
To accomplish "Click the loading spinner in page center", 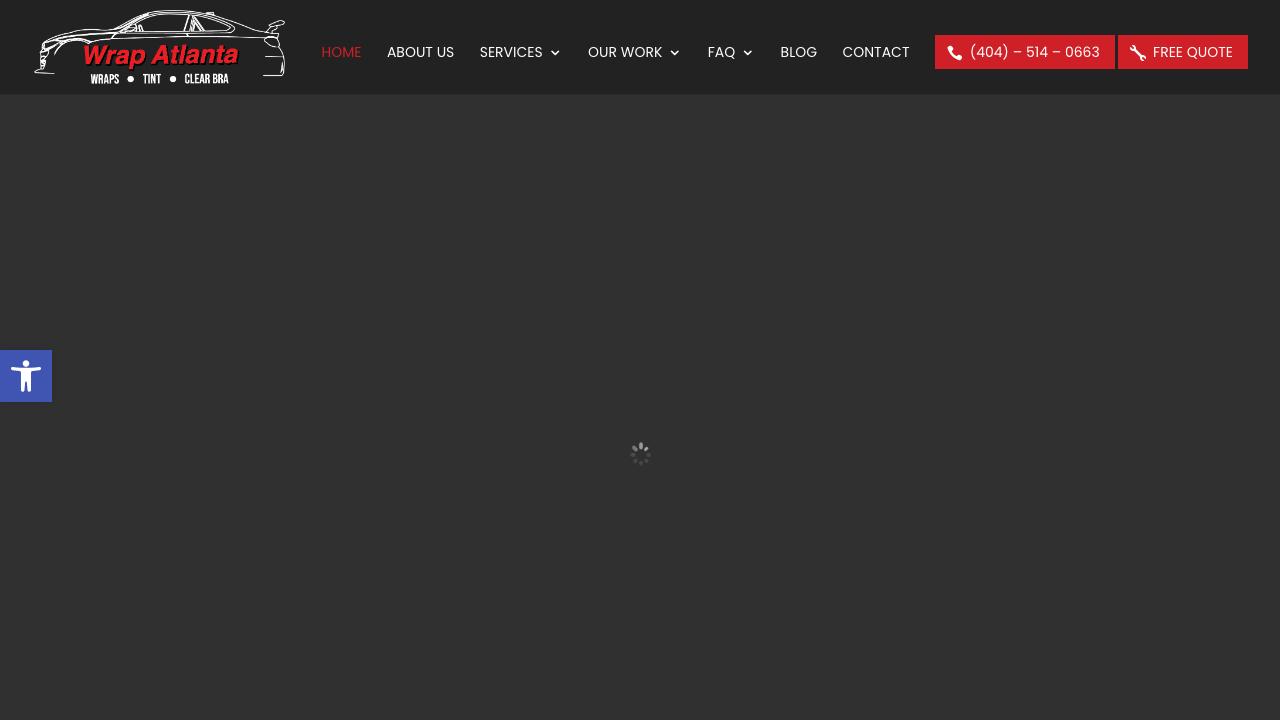I will coord(640,454).
